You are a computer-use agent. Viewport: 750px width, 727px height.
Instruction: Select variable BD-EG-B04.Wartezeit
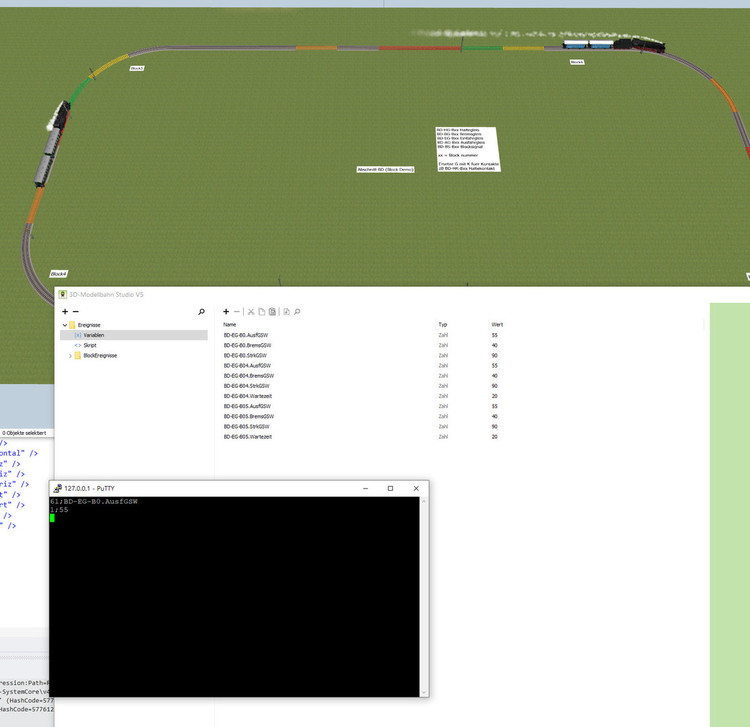pyautogui.click(x=248, y=396)
